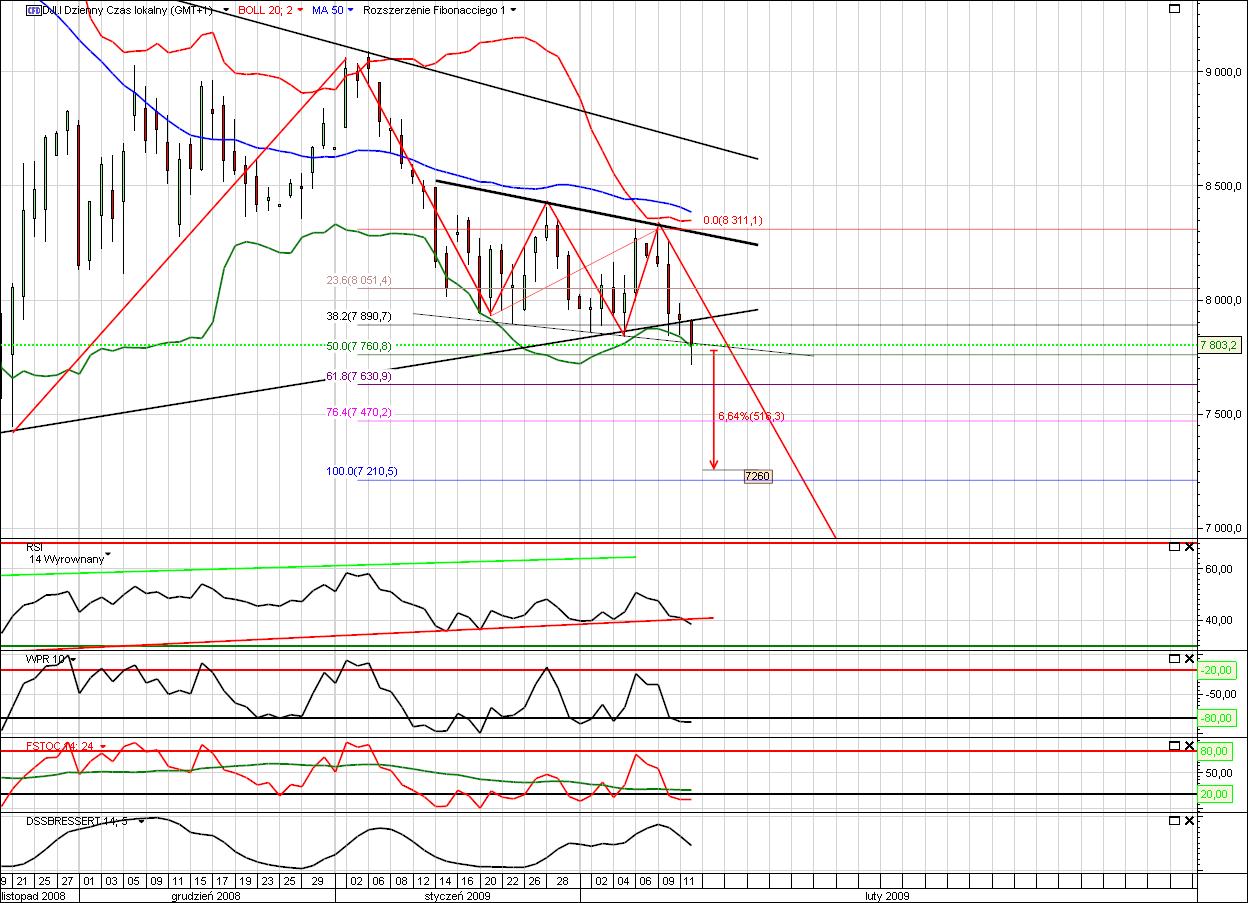Maximize the DSSBRESSERT indicator panel
1248x903 pixels.
(1175, 821)
